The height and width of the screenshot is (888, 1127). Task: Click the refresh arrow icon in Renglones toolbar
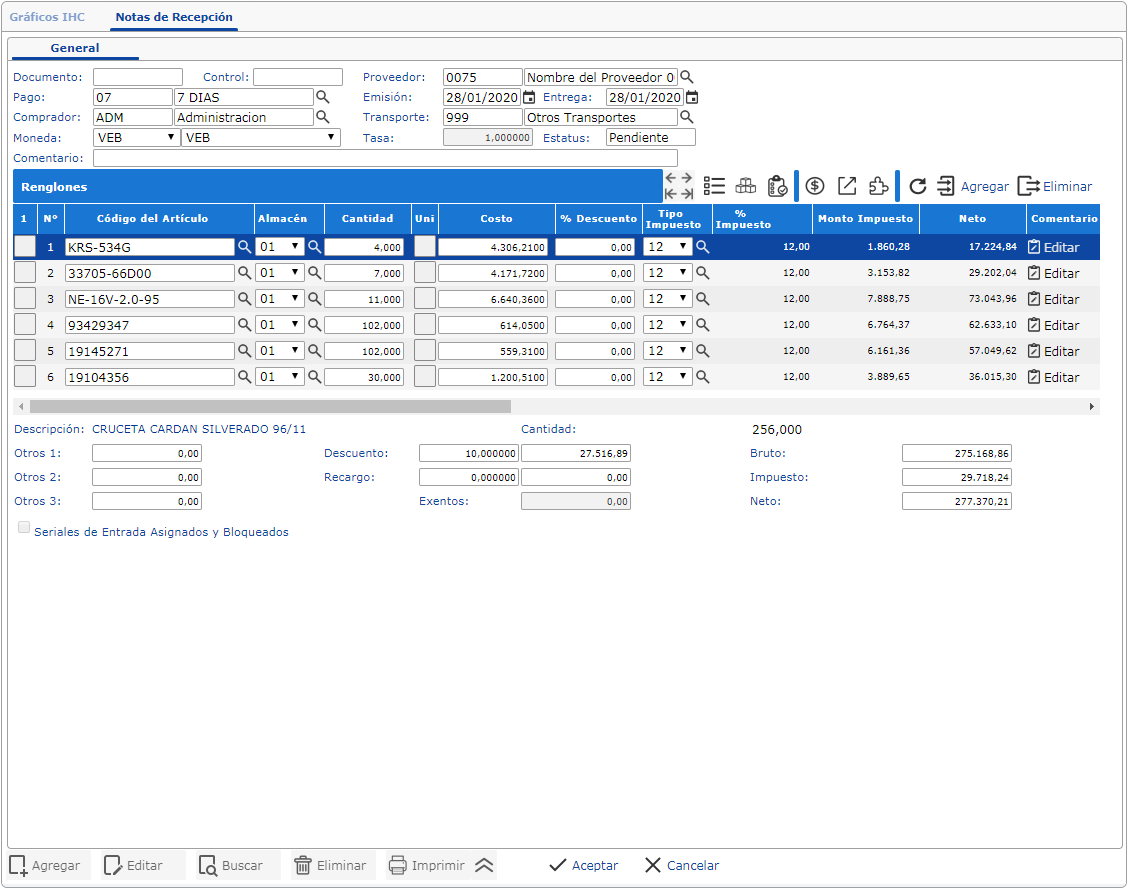(917, 186)
